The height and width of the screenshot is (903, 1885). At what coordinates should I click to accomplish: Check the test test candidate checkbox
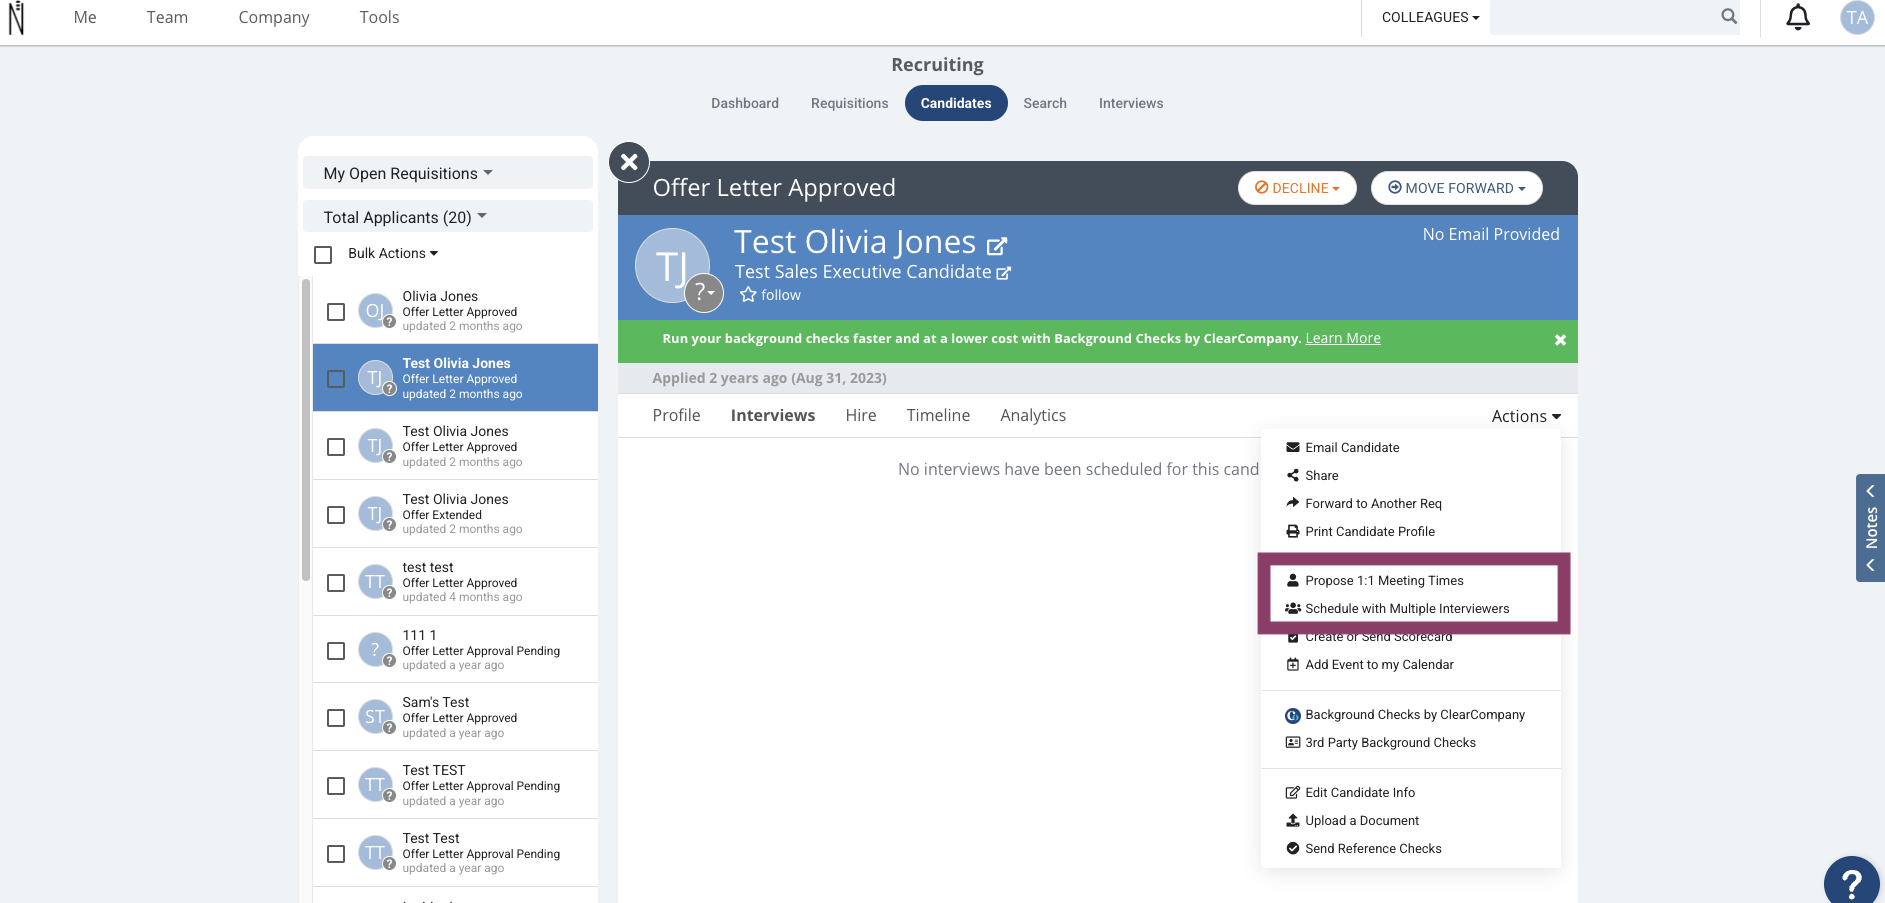click(336, 583)
